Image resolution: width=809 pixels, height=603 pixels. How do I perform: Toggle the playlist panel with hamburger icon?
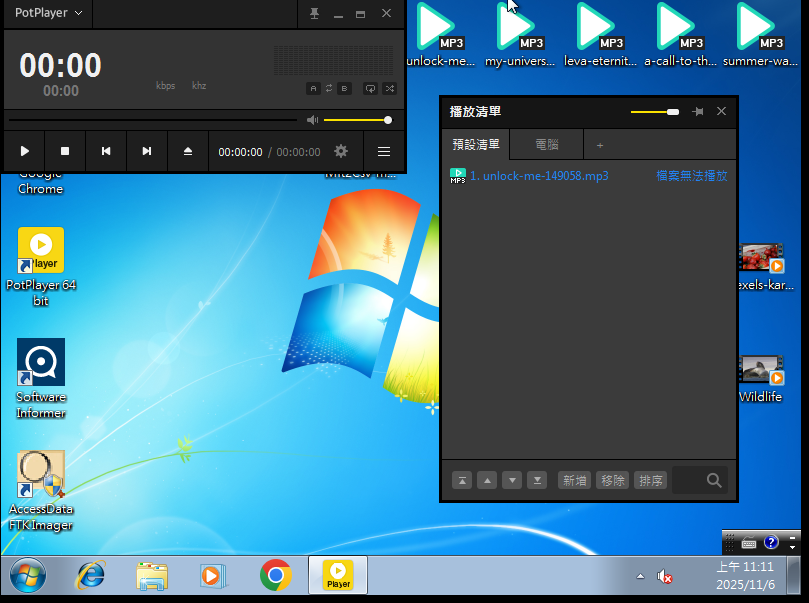(x=384, y=152)
